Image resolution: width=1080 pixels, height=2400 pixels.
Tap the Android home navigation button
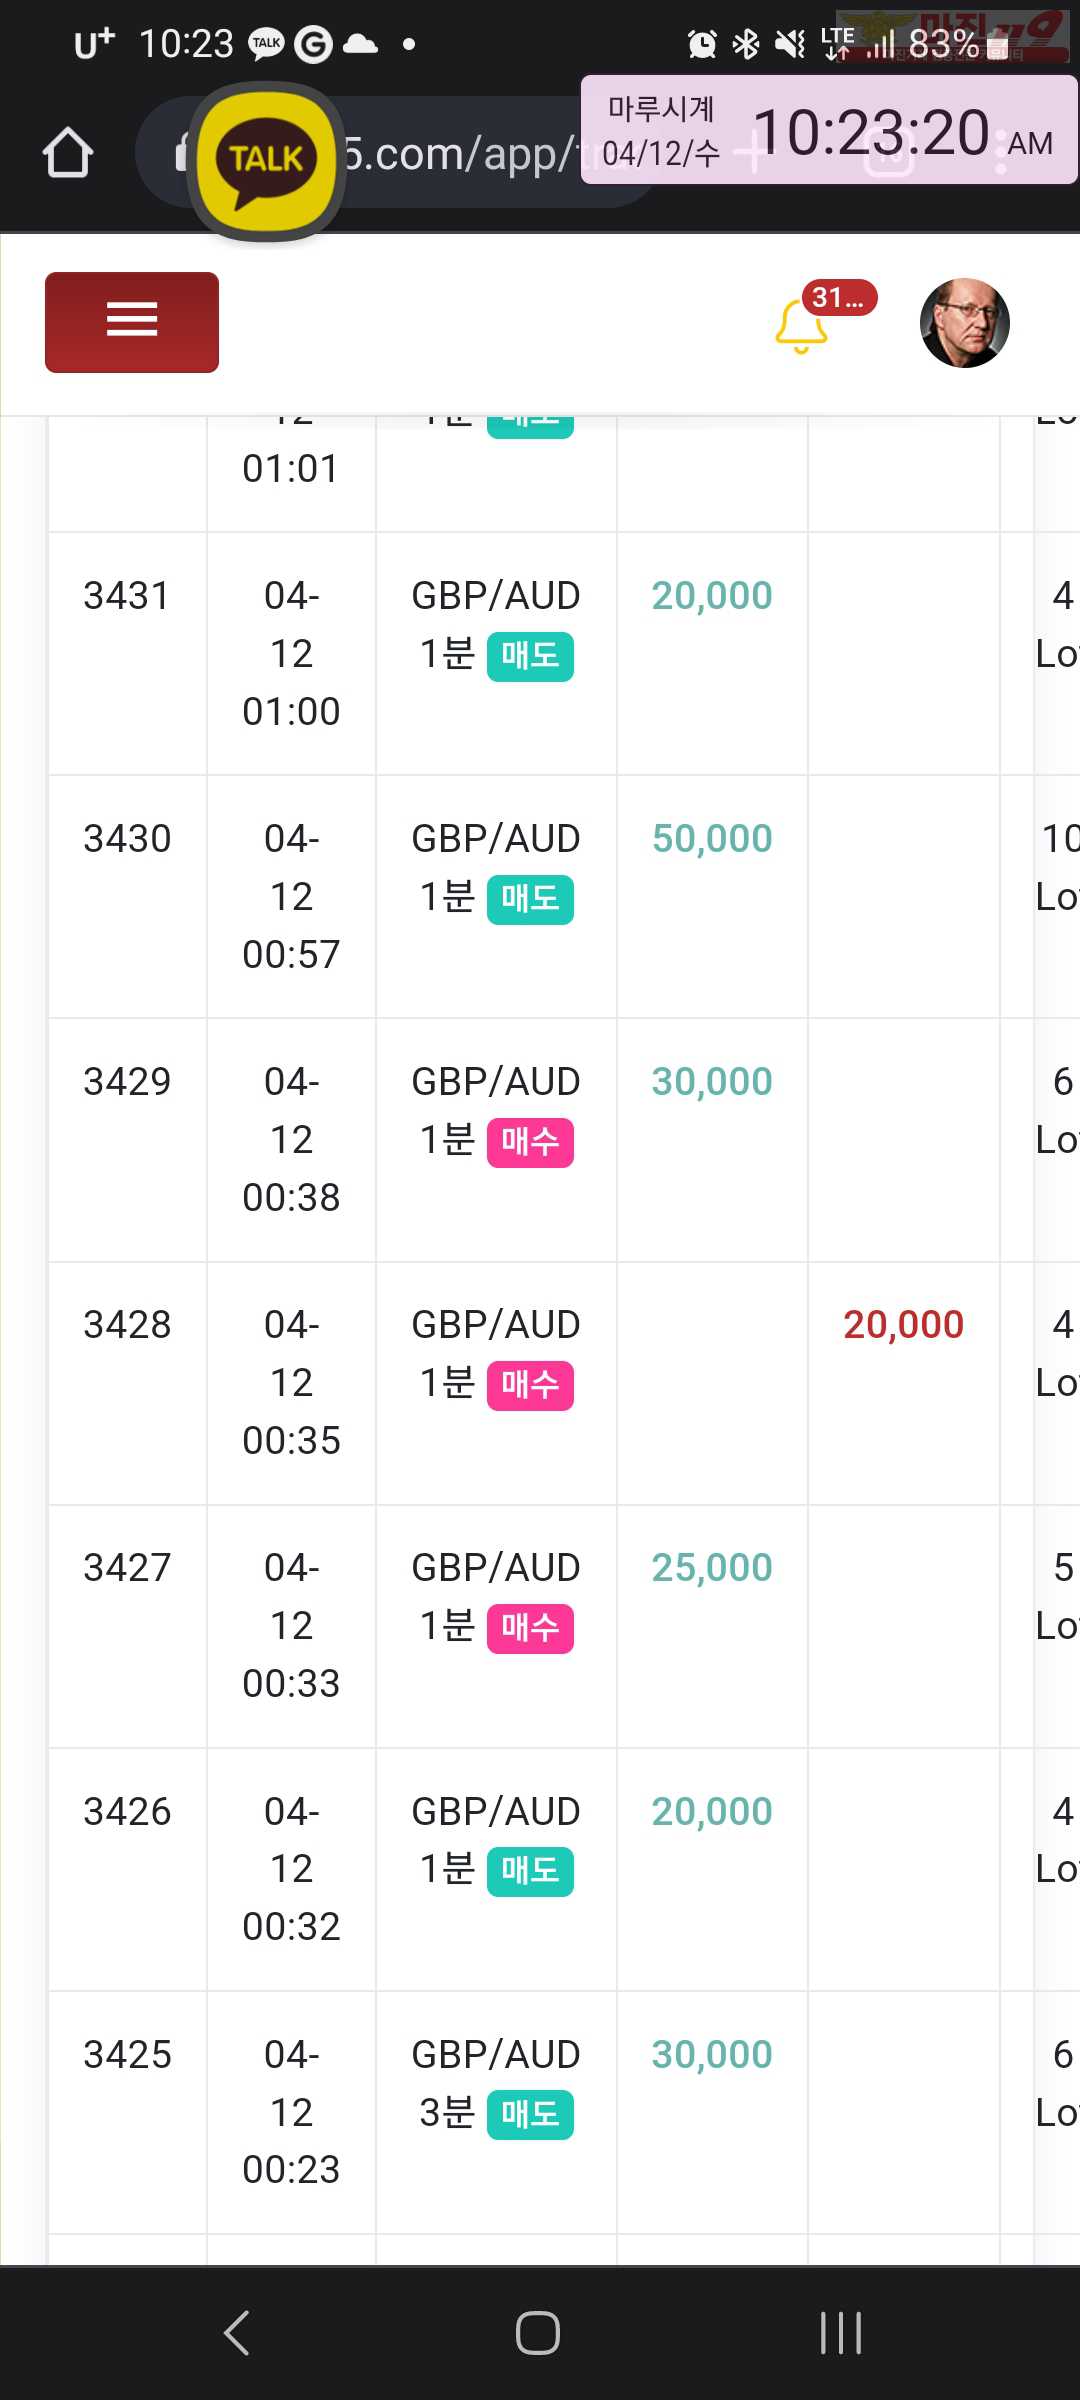pos(538,2333)
